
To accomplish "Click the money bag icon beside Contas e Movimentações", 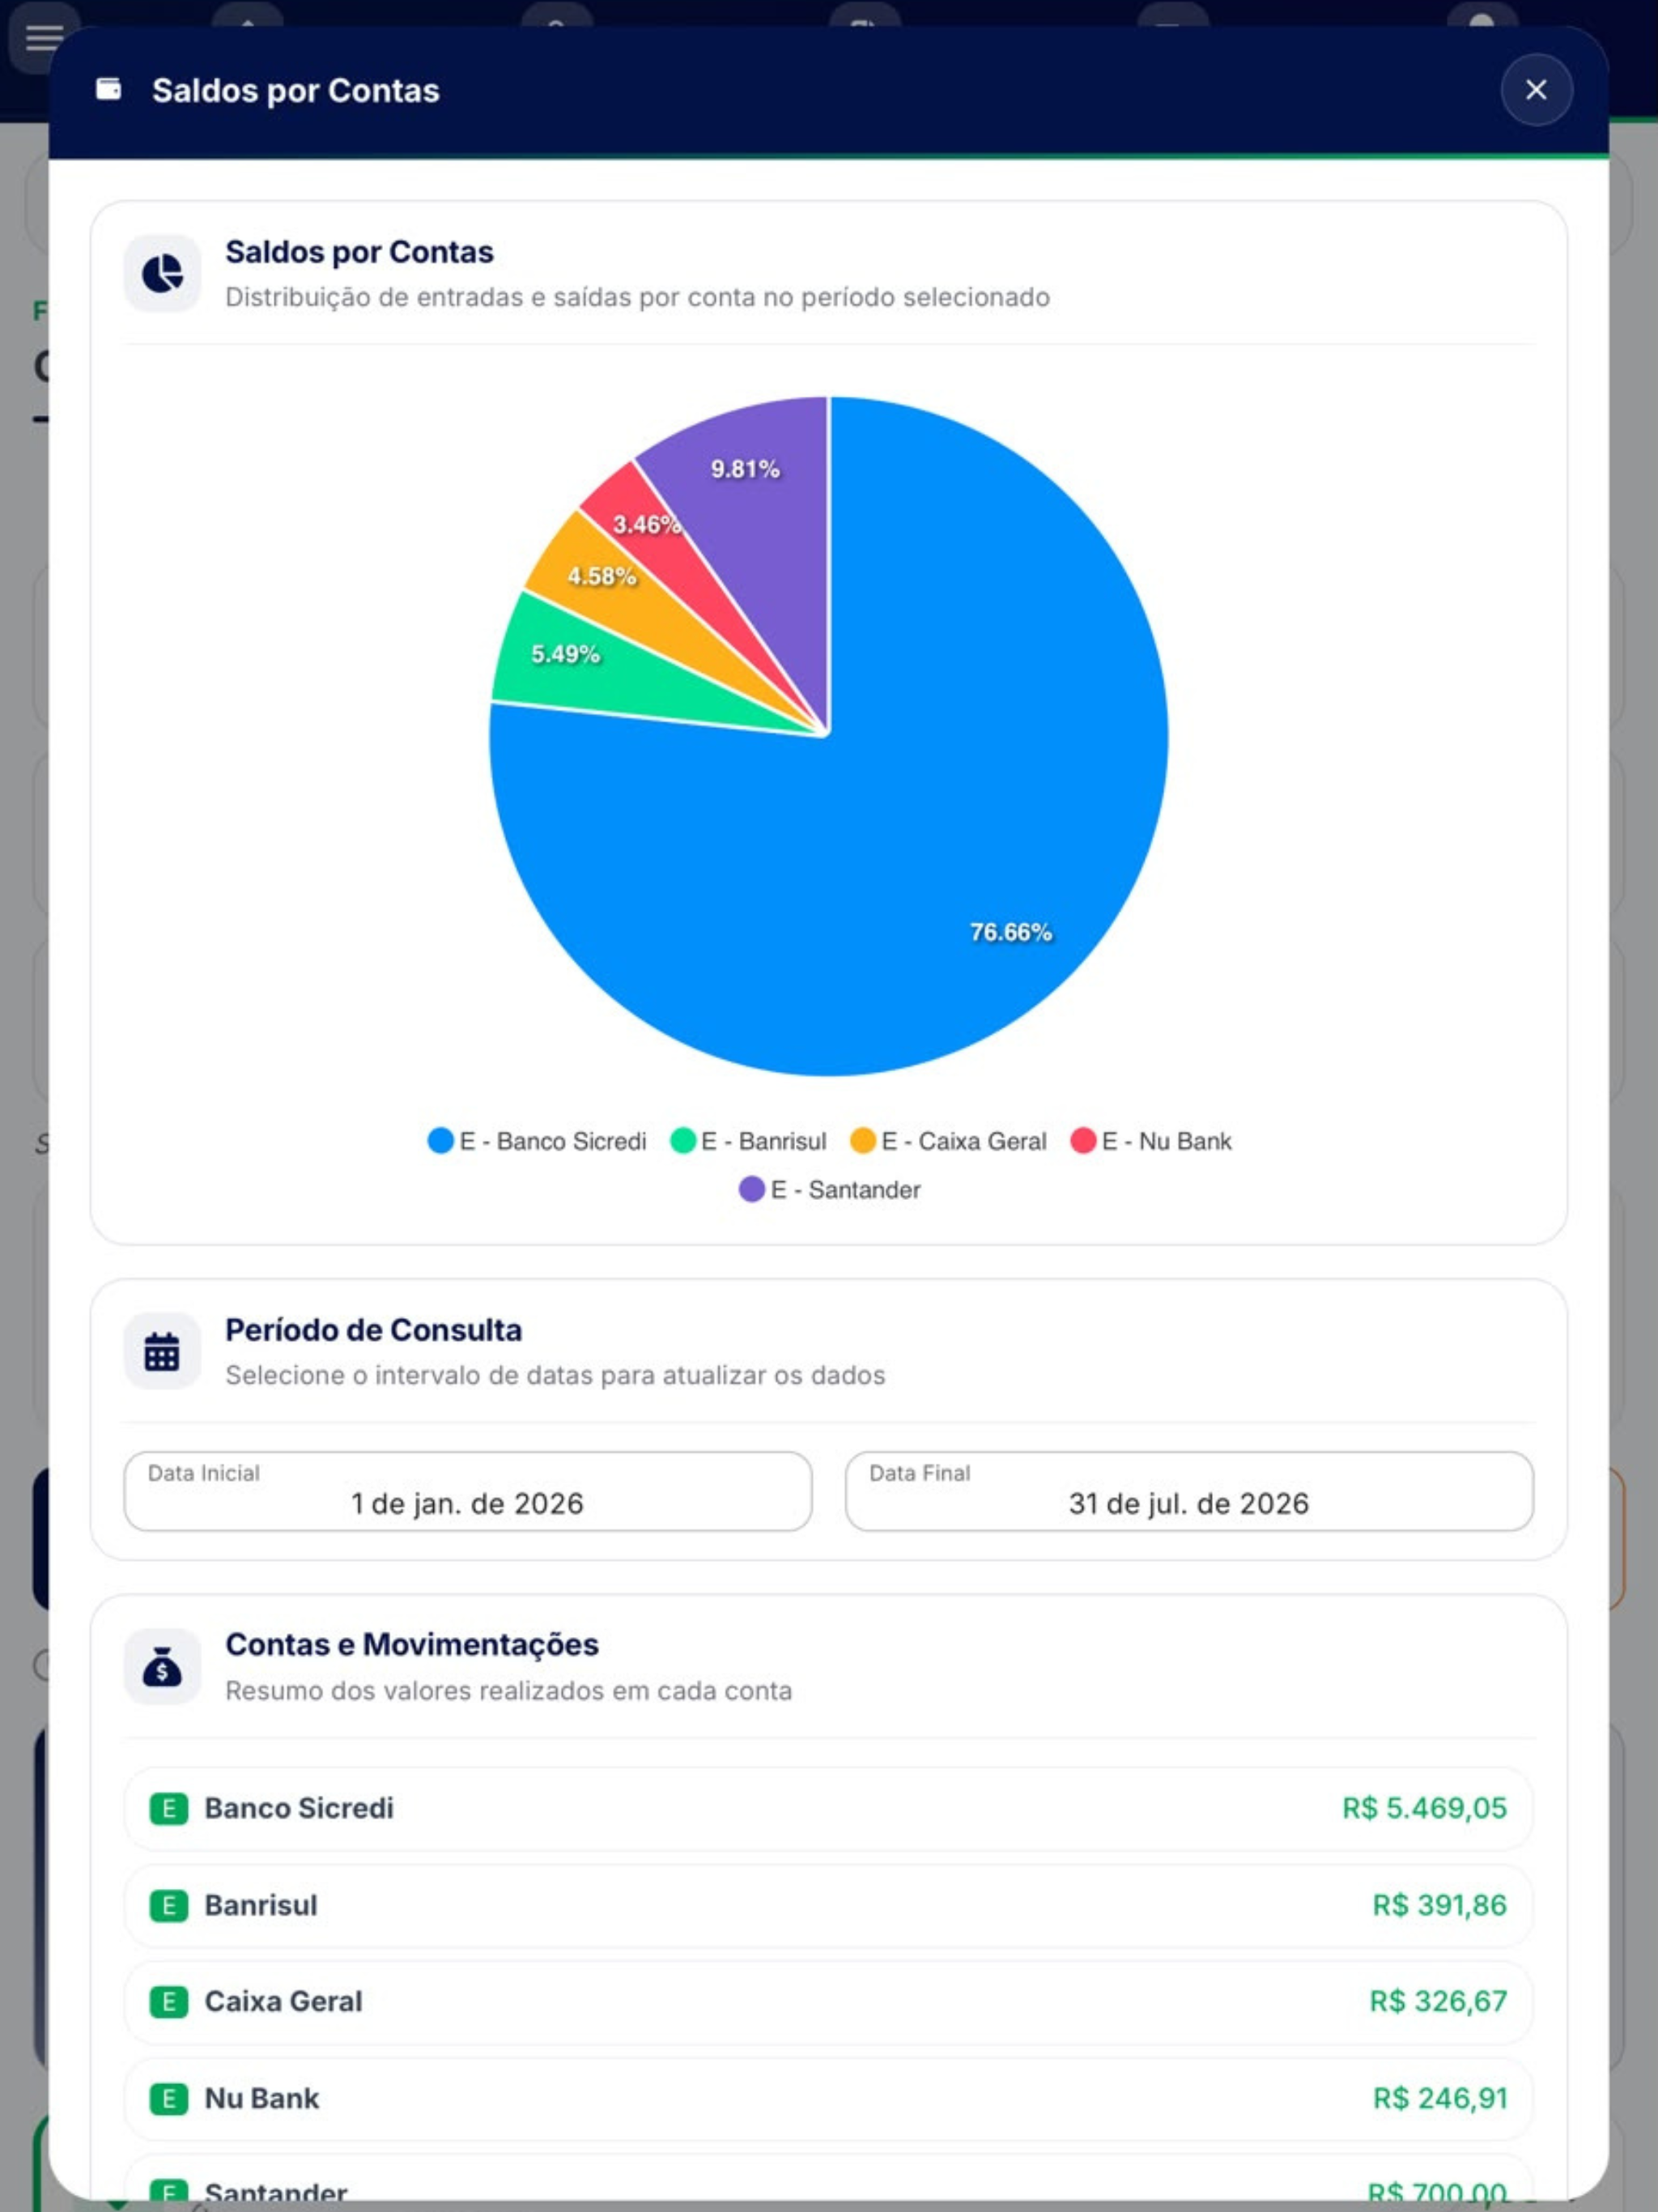I will pyautogui.click(x=162, y=1666).
